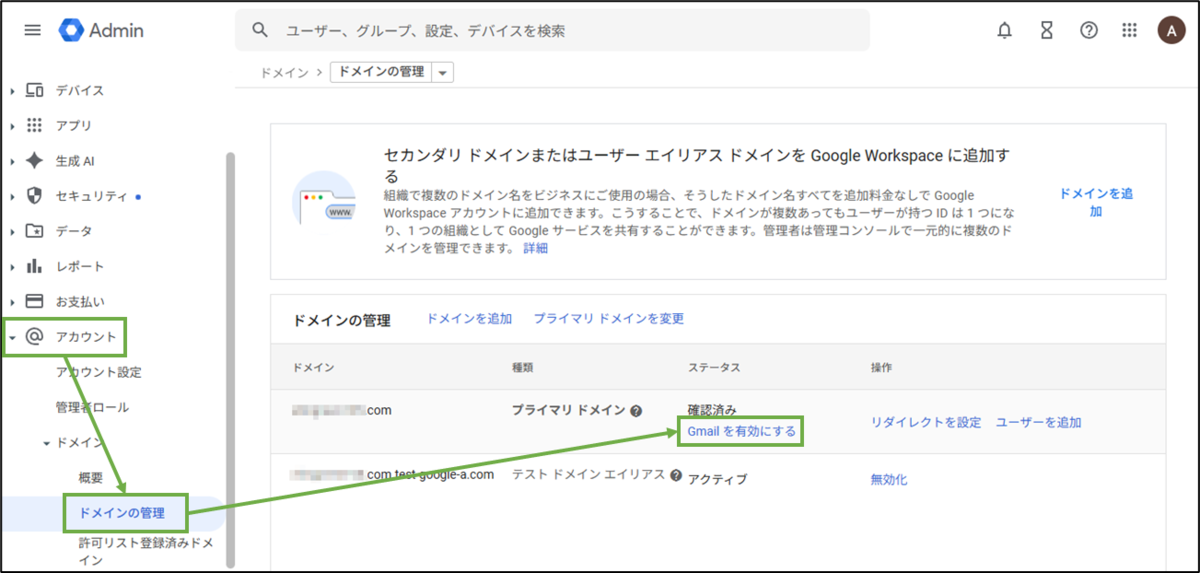The width and height of the screenshot is (1200, 573).
Task: Click the search magnifier icon
Action: (x=260, y=30)
